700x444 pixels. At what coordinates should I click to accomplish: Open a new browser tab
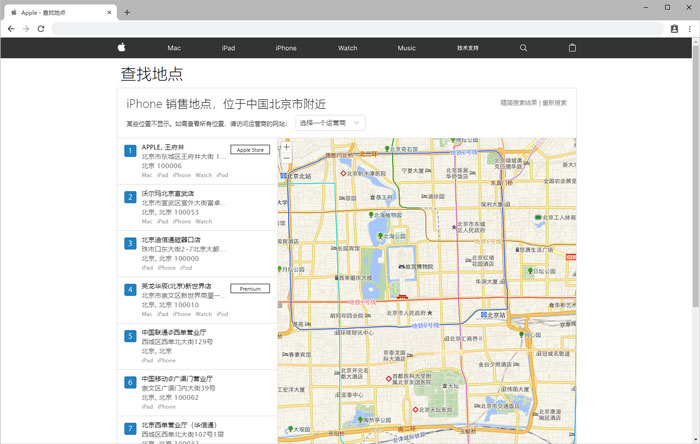tap(127, 12)
